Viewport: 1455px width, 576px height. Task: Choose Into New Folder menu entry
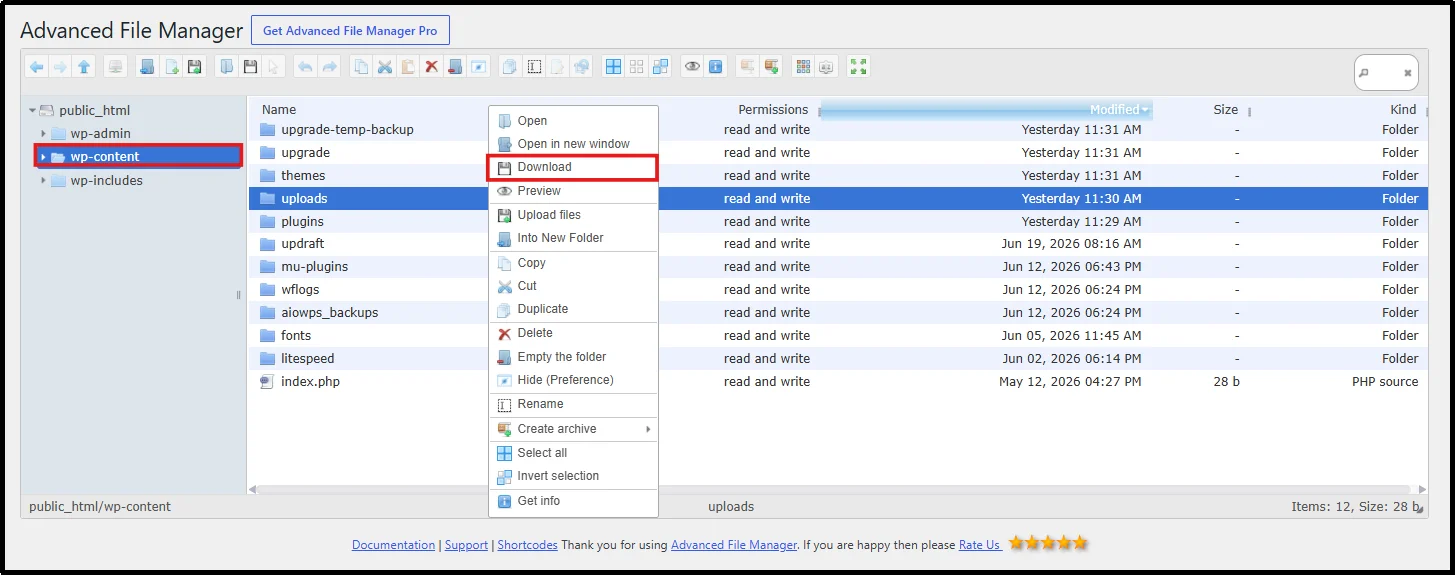pyautogui.click(x=573, y=238)
